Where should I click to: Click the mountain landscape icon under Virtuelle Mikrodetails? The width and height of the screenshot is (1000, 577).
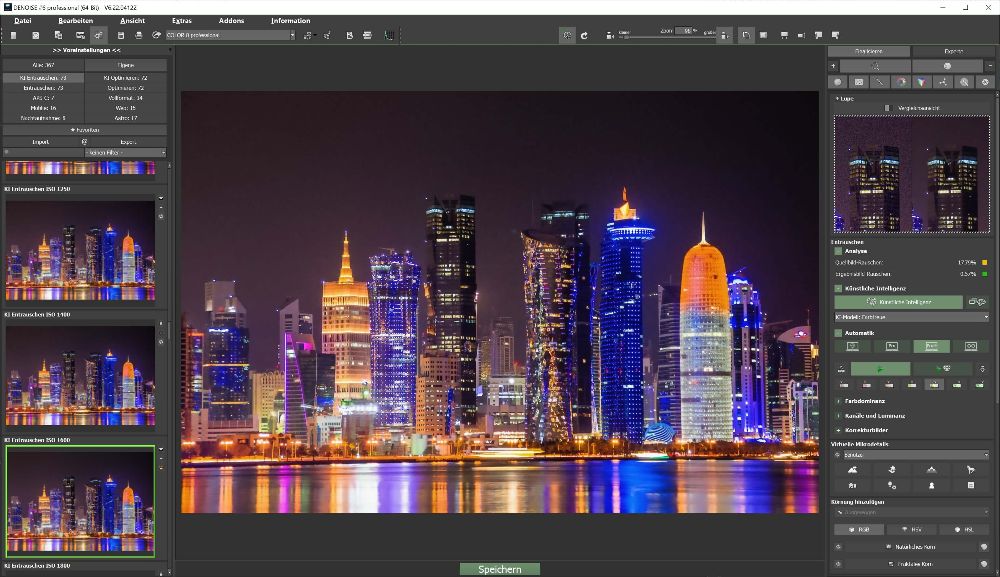[852, 468]
